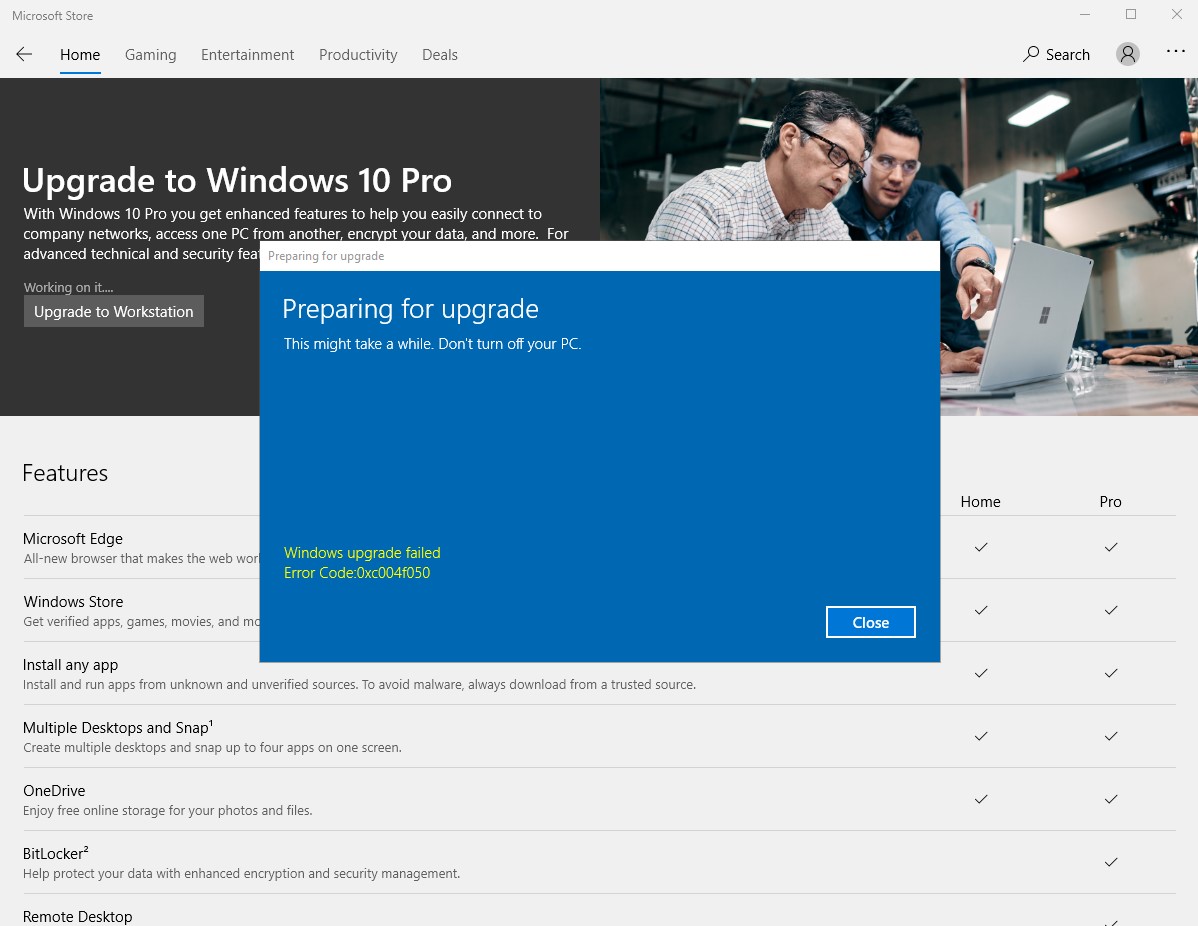Click Pro checkmark for Windows Store
Image resolution: width=1198 pixels, height=926 pixels.
click(x=1111, y=610)
